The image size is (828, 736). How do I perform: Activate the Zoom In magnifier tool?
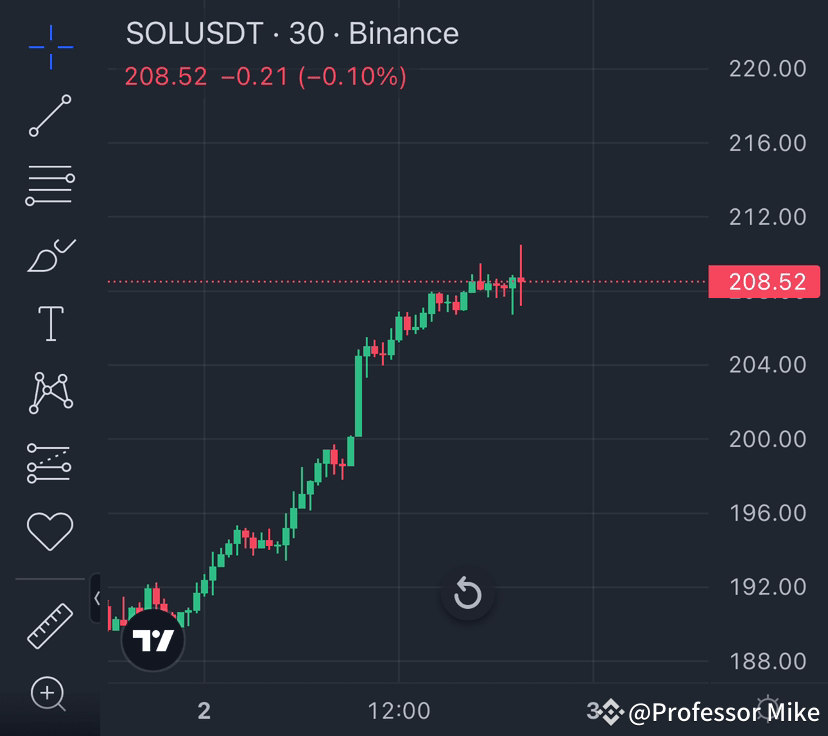click(x=48, y=690)
